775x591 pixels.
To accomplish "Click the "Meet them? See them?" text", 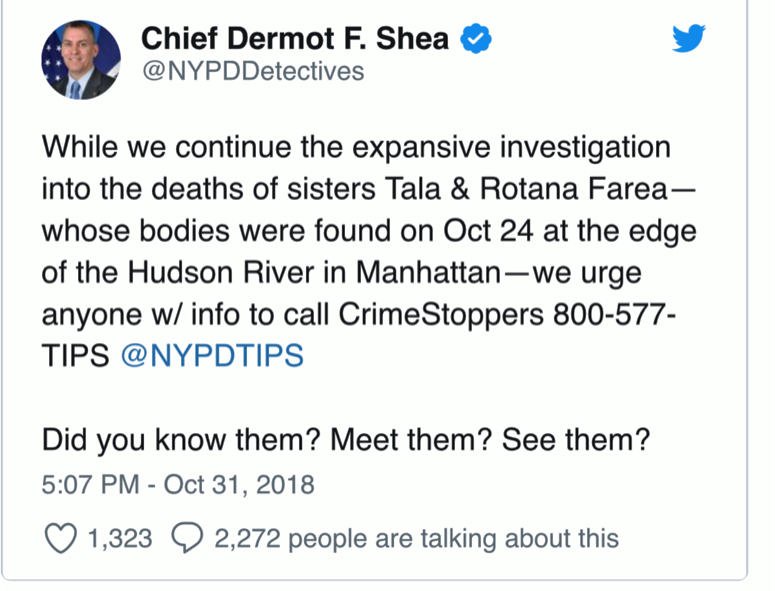I will click(490, 439).
